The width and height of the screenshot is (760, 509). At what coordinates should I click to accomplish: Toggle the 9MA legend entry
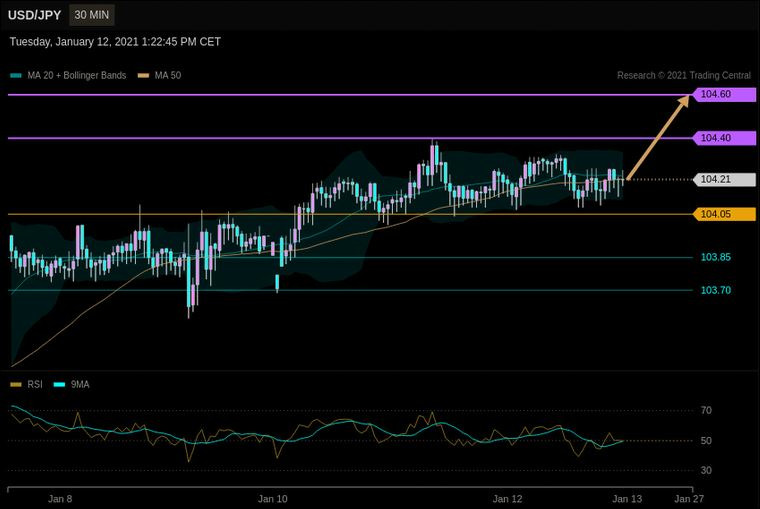pos(72,384)
